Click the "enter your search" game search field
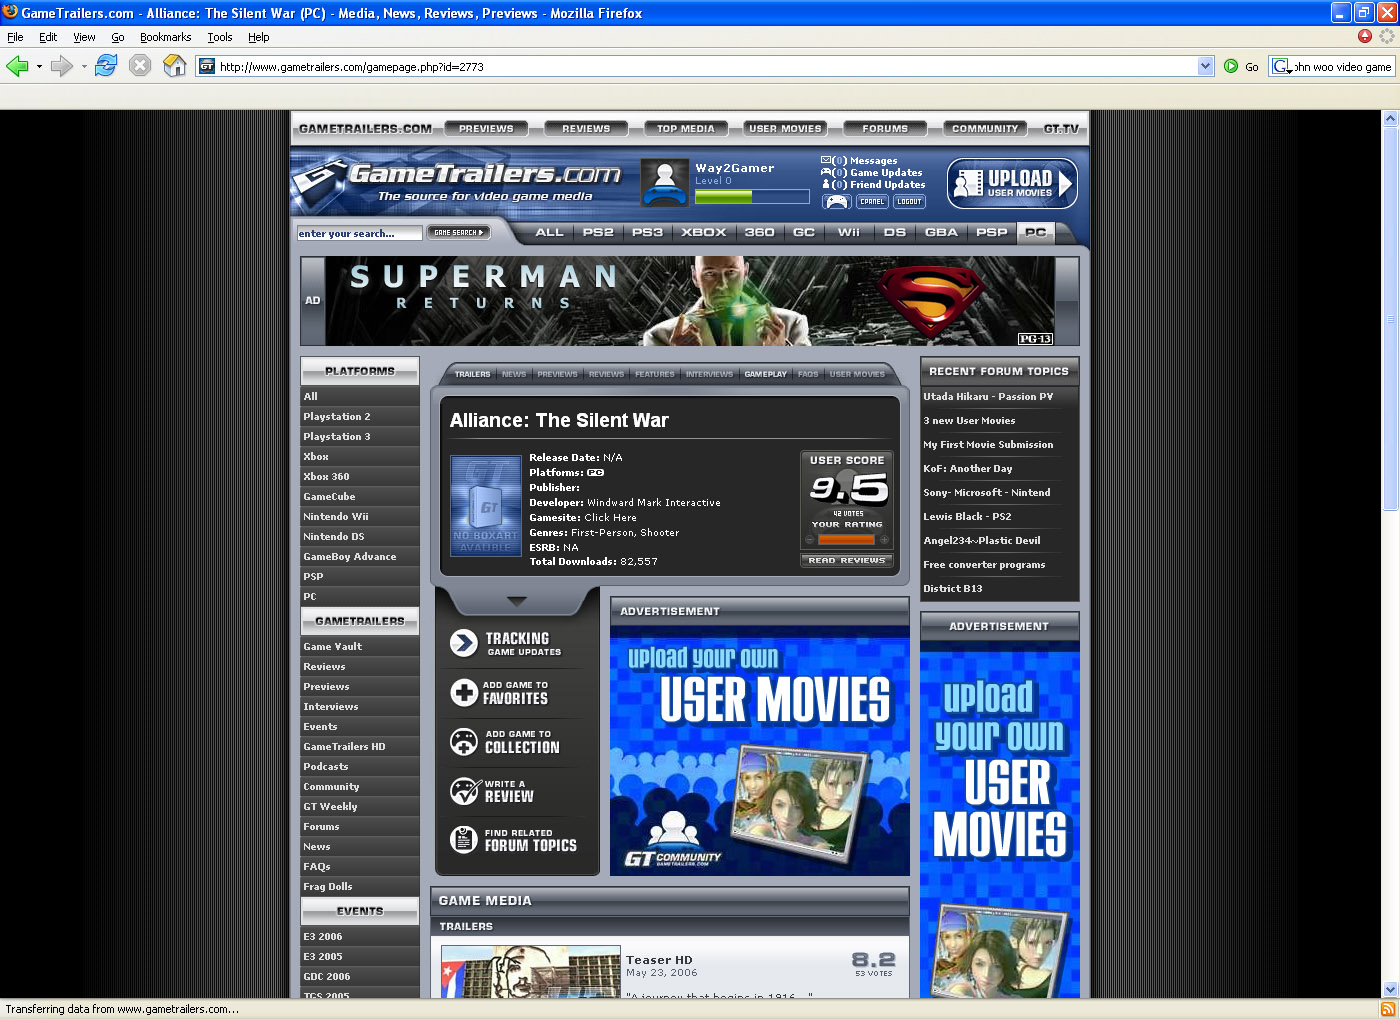This screenshot has height=1020, width=1400. (359, 233)
